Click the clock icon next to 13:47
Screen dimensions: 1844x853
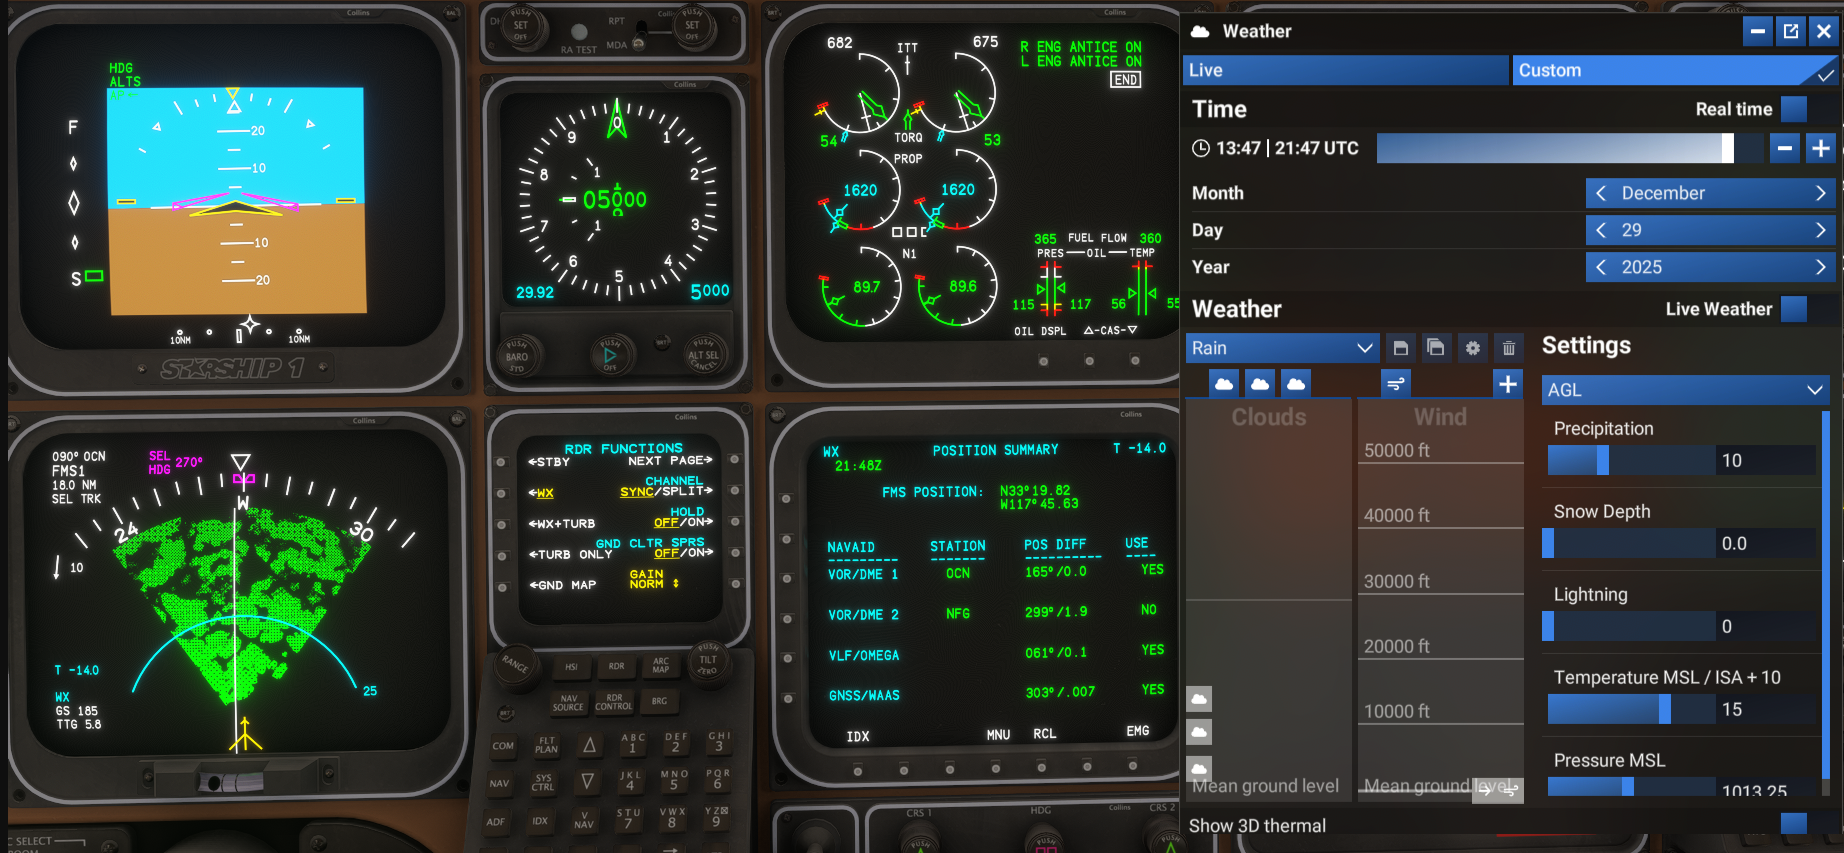click(1201, 148)
